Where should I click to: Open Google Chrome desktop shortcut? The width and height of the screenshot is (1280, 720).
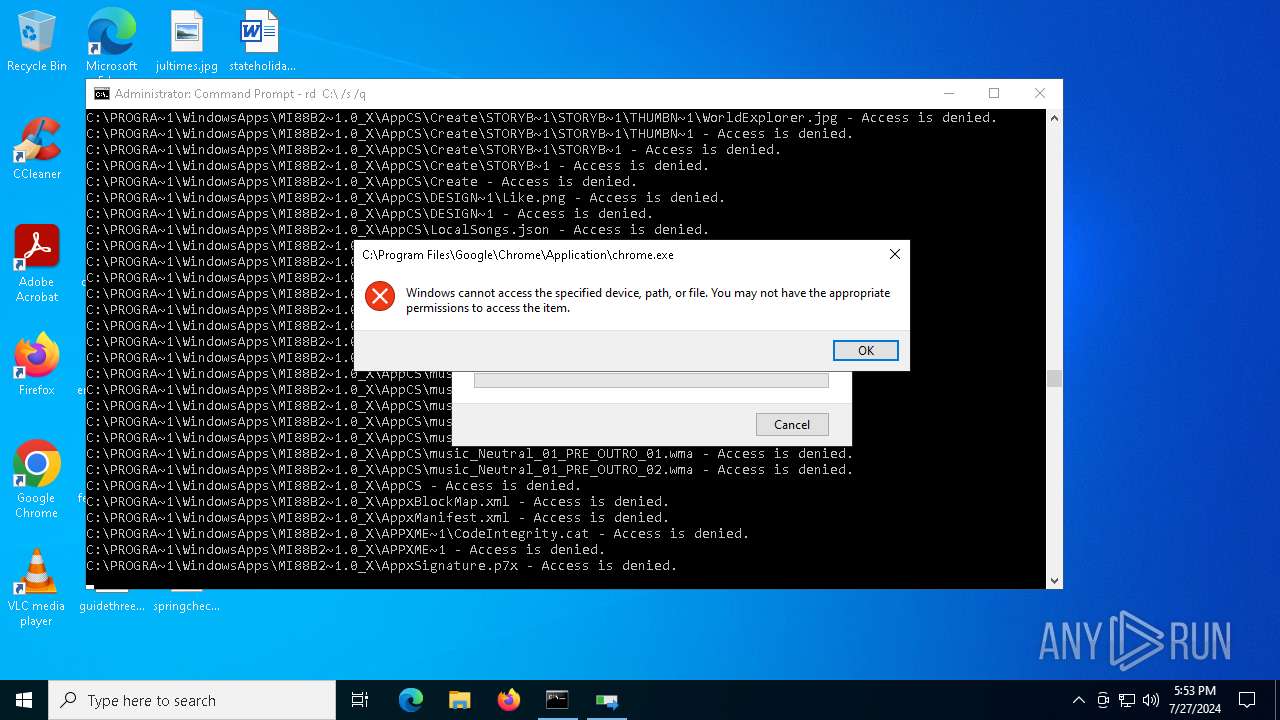click(x=37, y=480)
